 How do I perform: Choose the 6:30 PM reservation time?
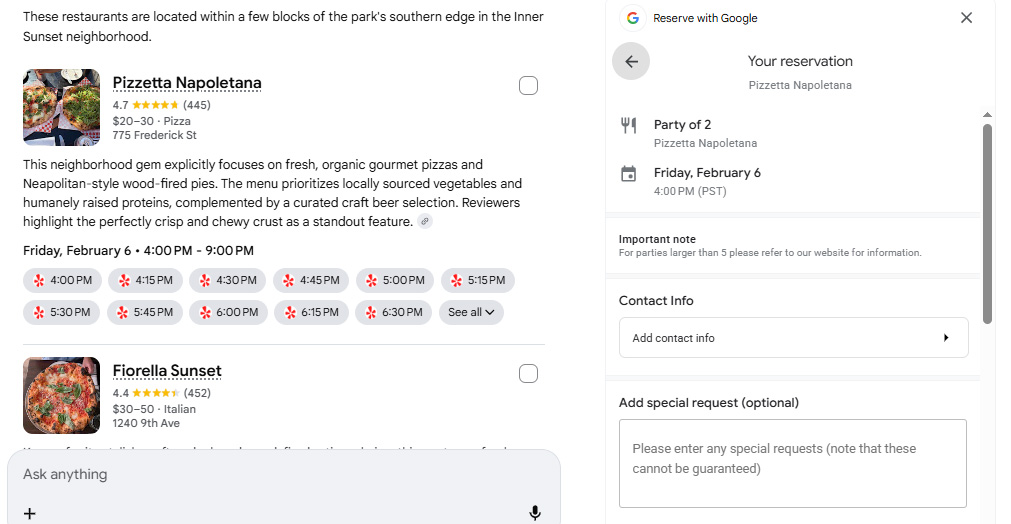(x=393, y=313)
